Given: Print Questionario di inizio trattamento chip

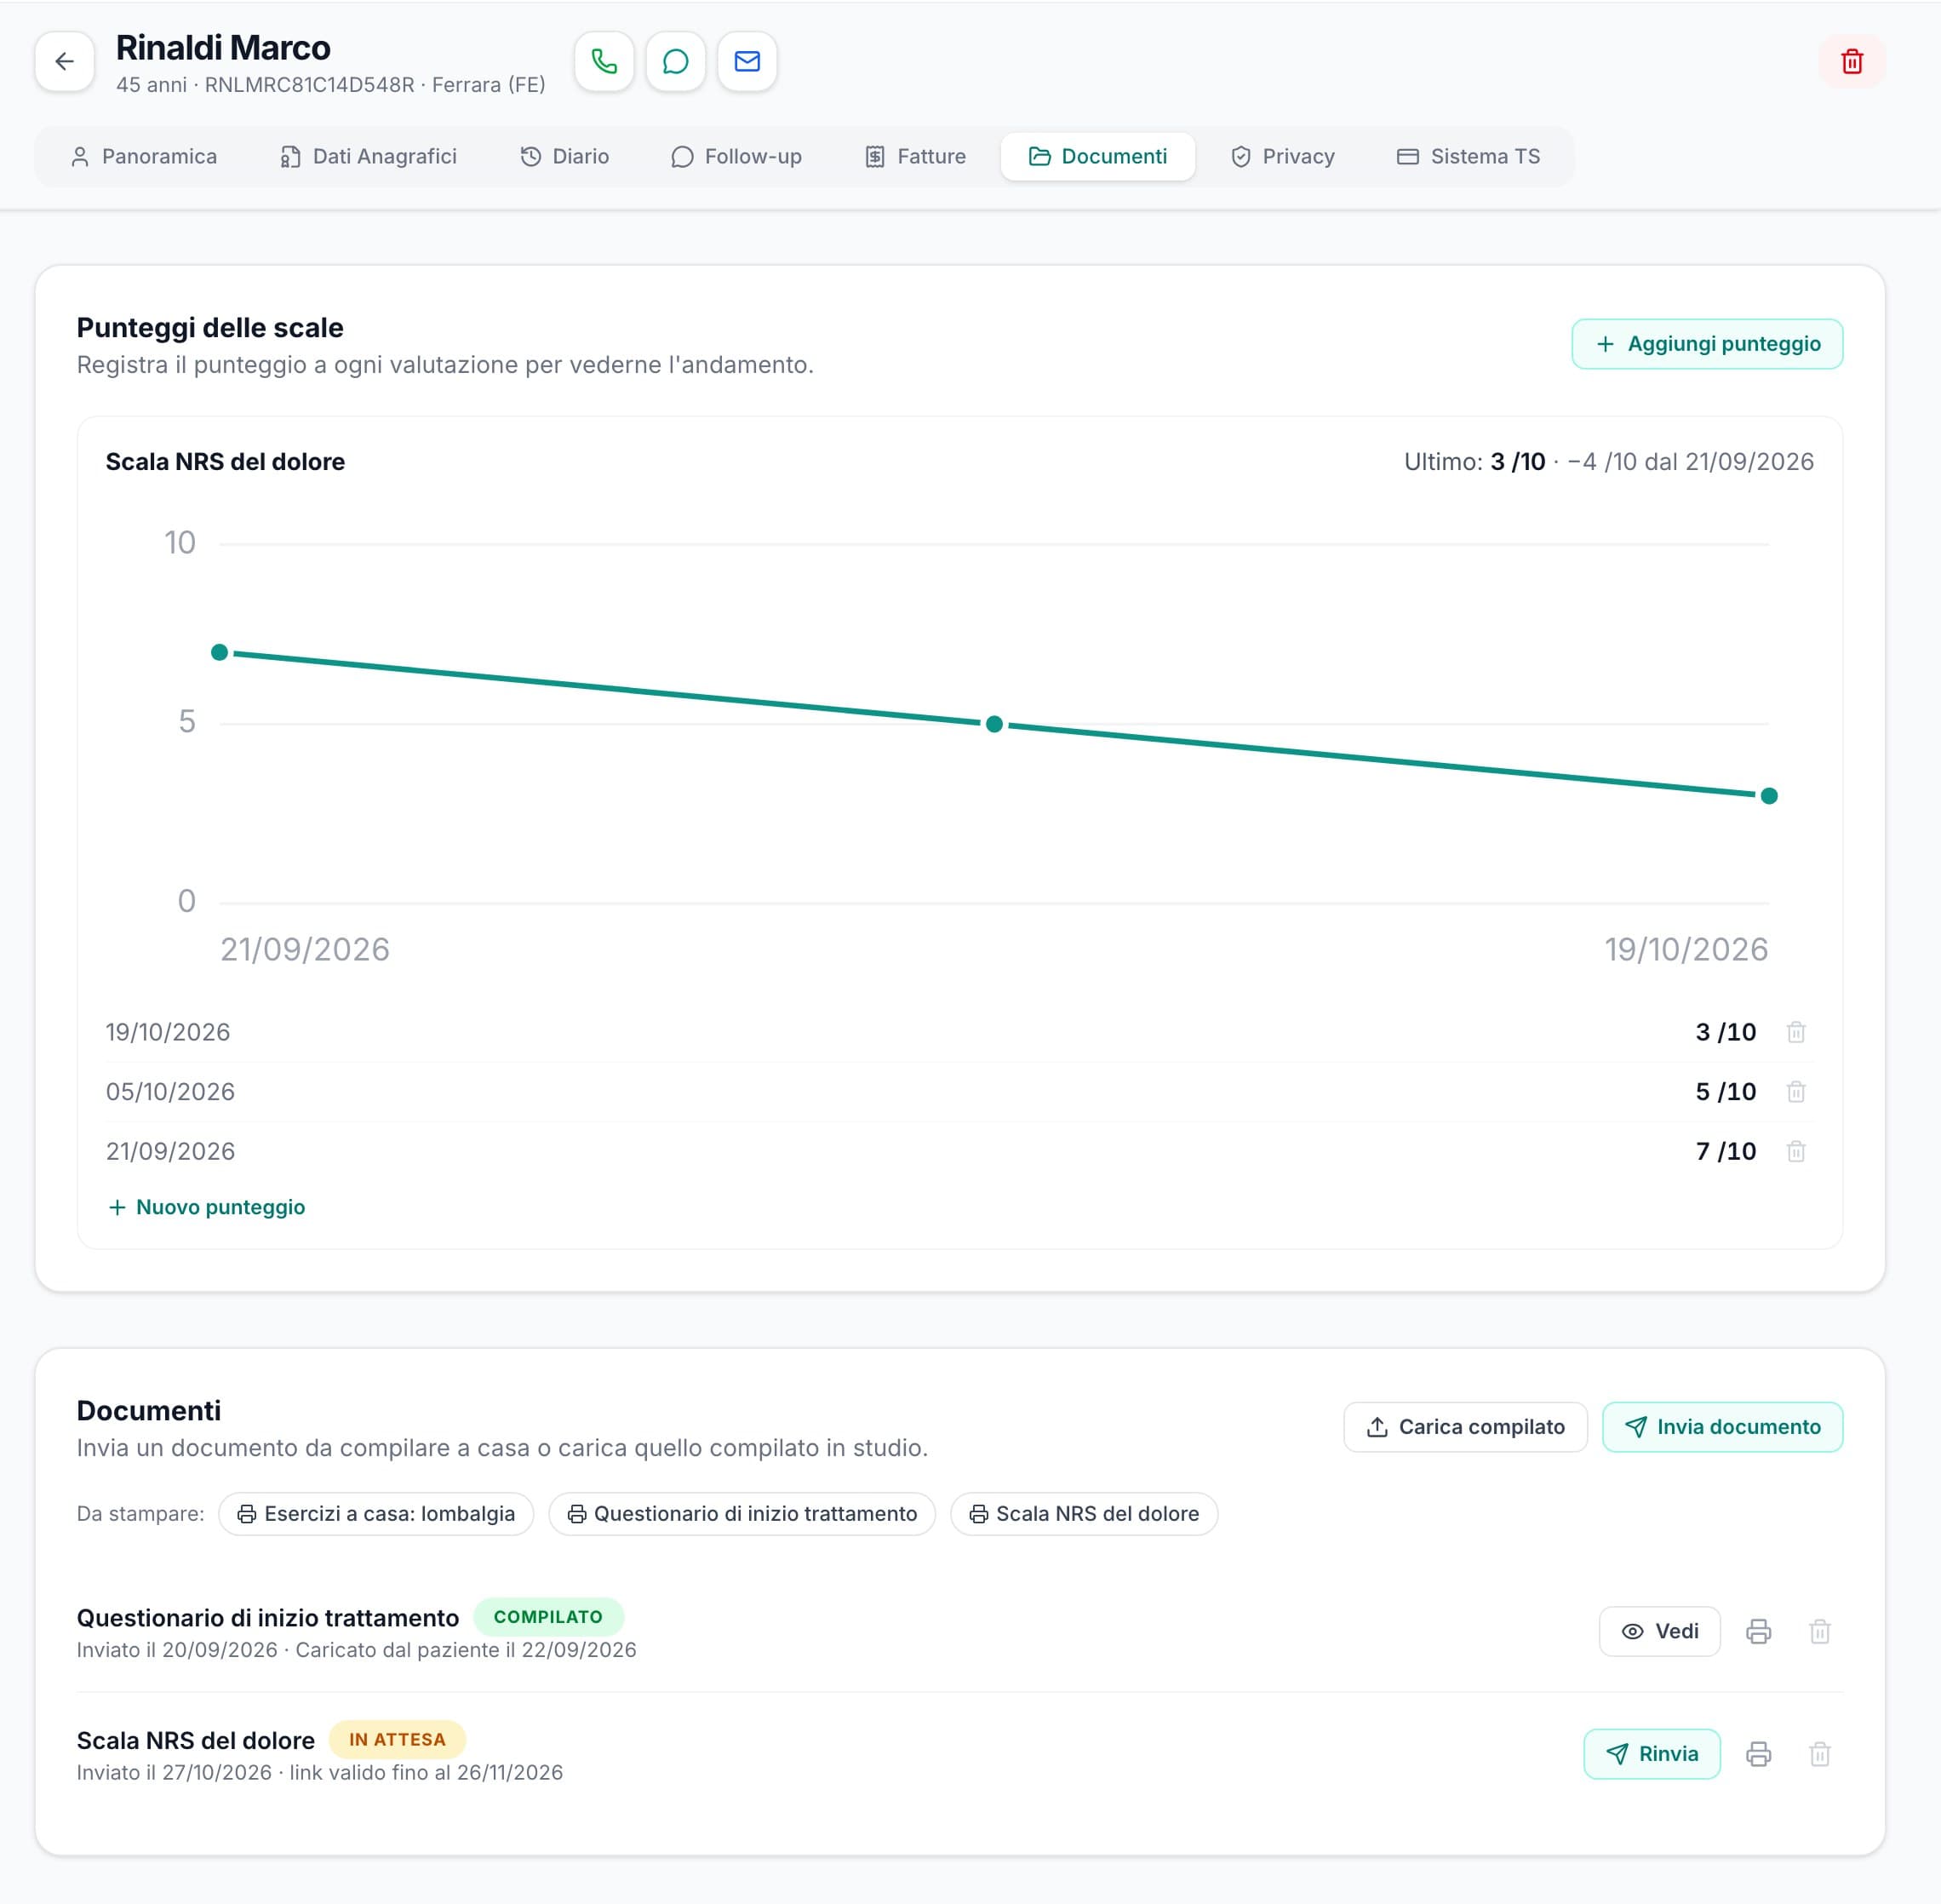Looking at the screenshot, I should click(742, 1513).
